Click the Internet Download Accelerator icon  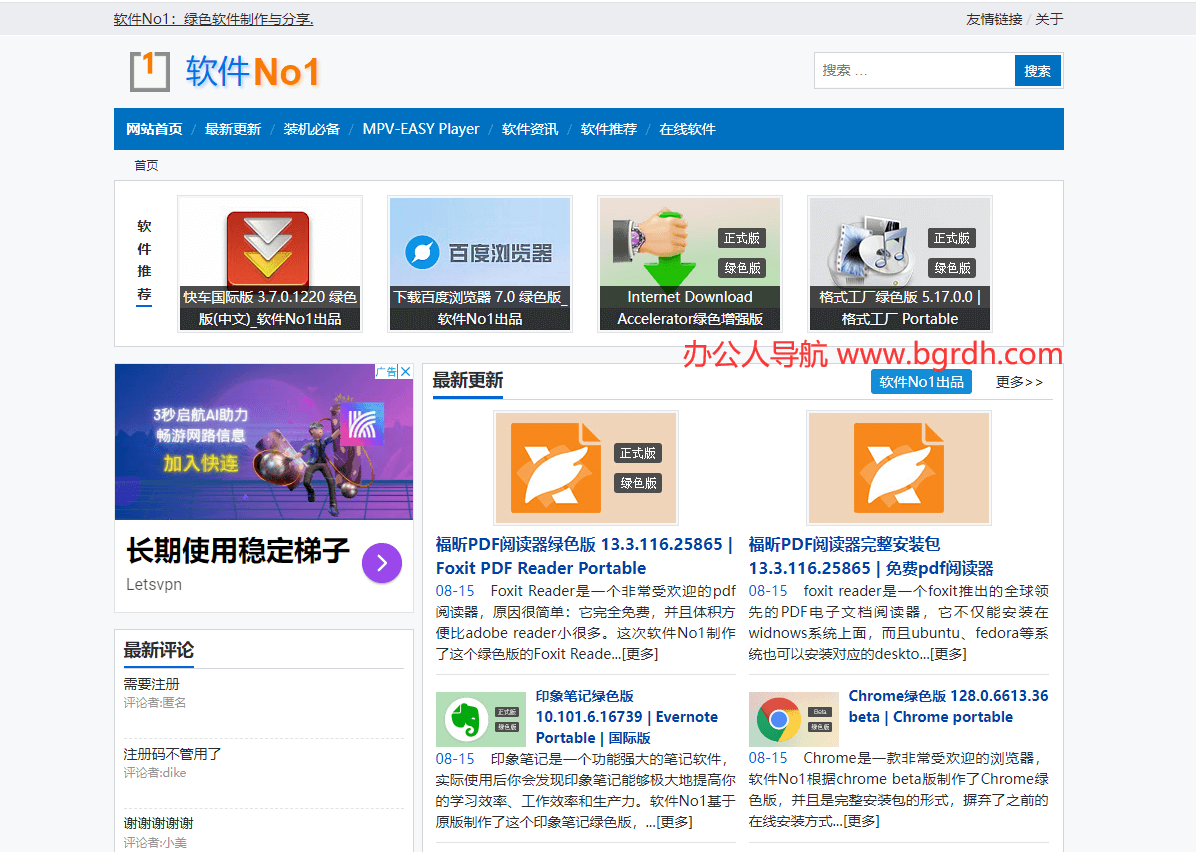tap(660, 245)
